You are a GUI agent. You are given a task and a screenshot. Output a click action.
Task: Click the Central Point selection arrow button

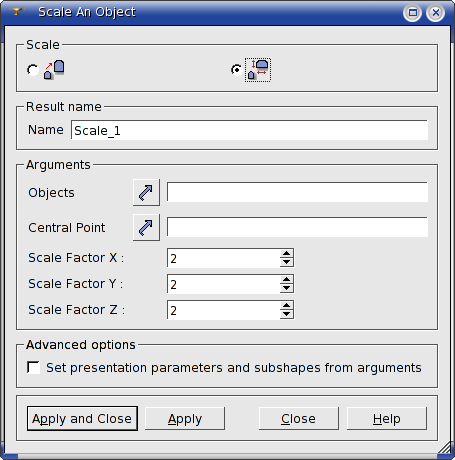[146, 227]
